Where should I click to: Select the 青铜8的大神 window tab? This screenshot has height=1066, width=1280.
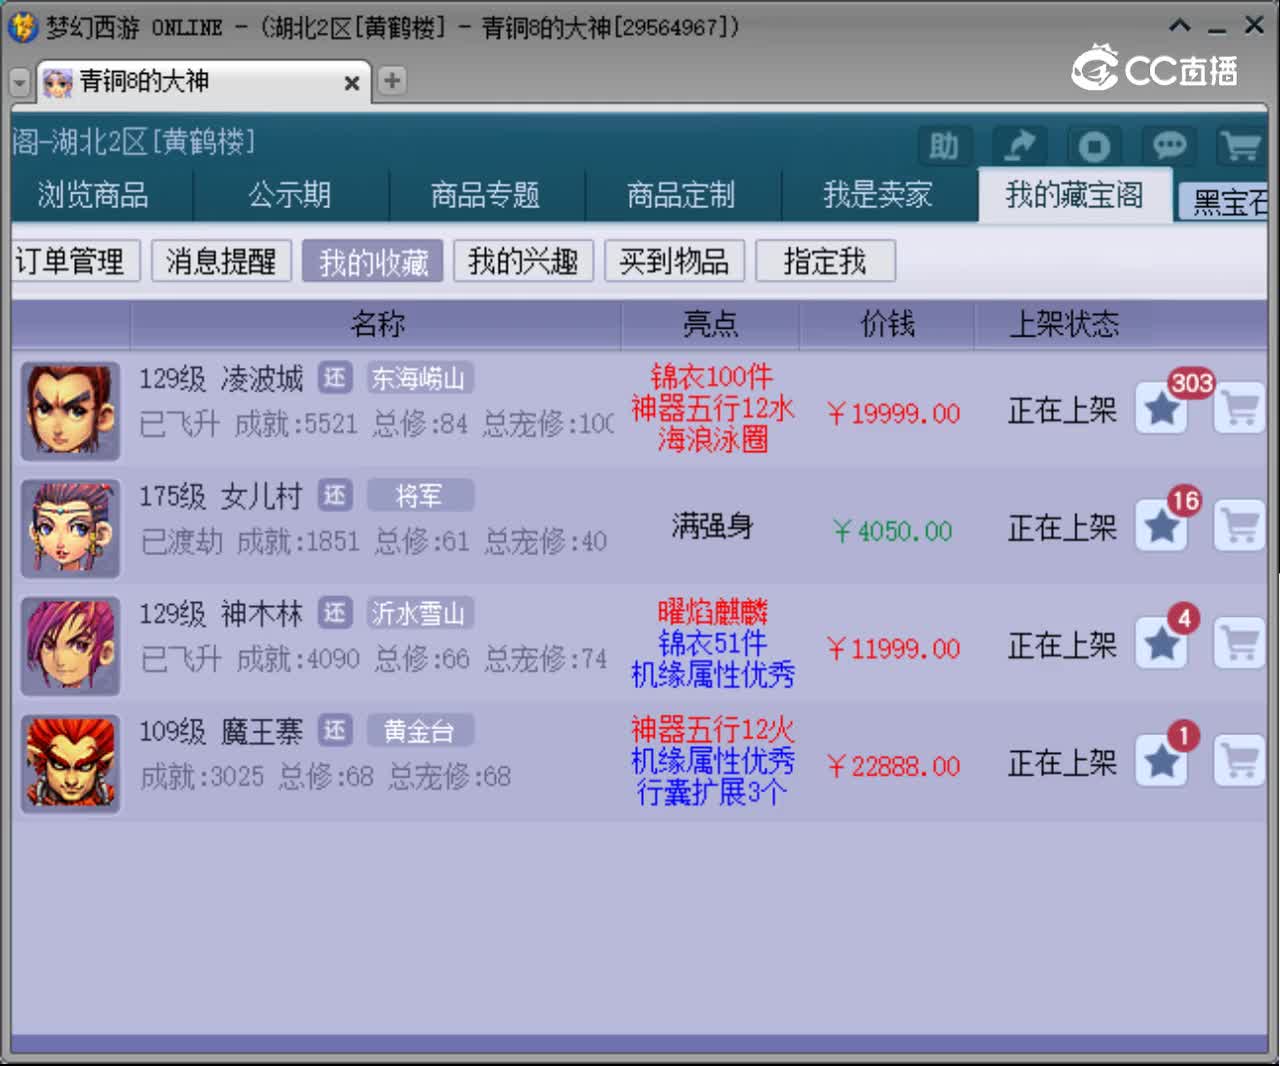point(203,82)
